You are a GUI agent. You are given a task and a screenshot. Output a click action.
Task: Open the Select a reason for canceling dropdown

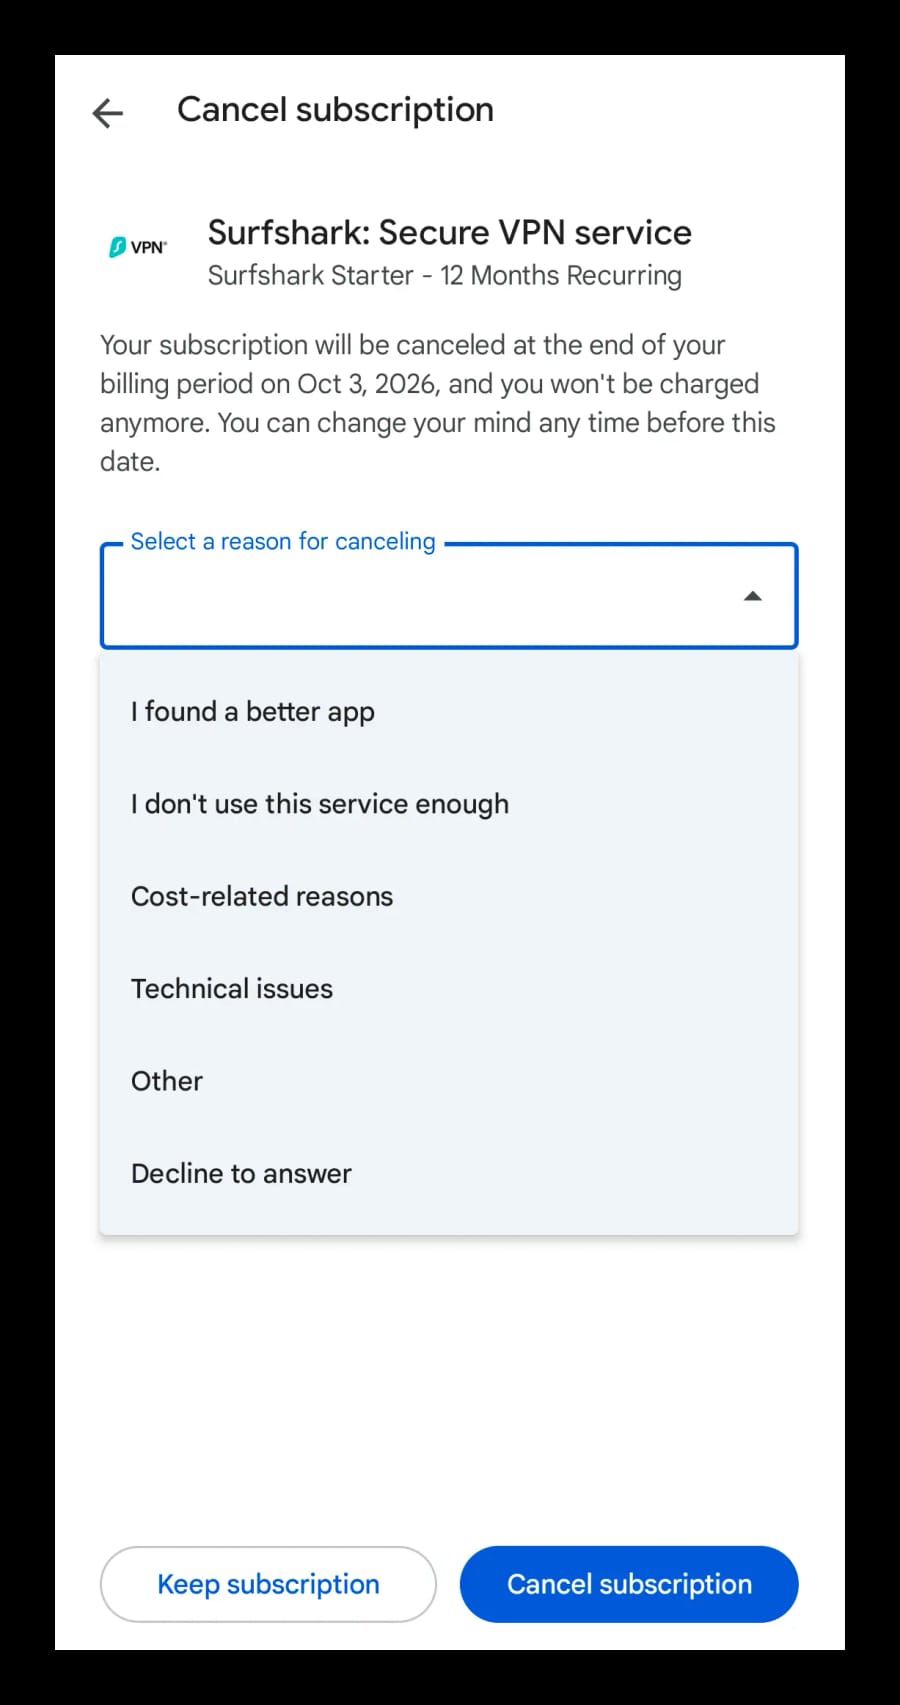(x=450, y=596)
